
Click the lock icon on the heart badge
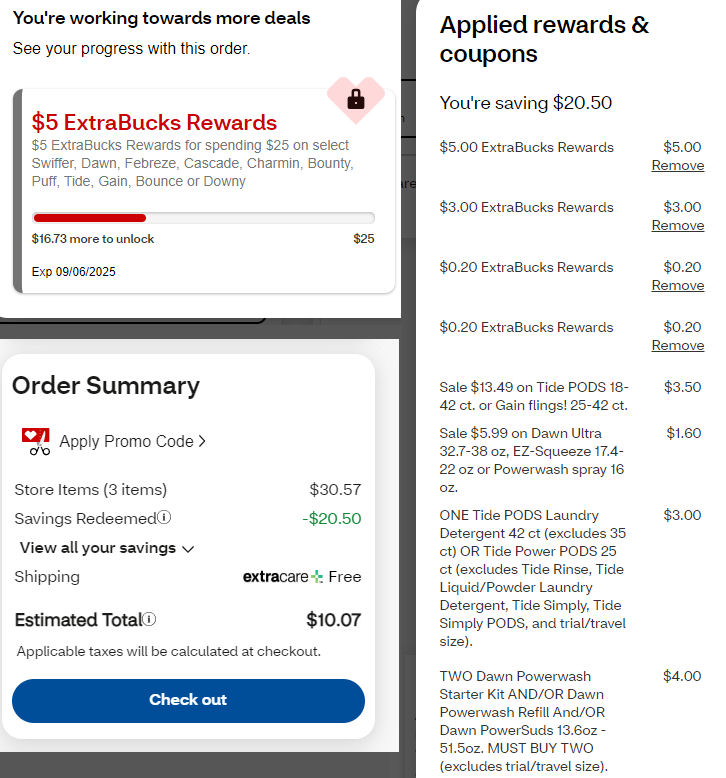[355, 99]
